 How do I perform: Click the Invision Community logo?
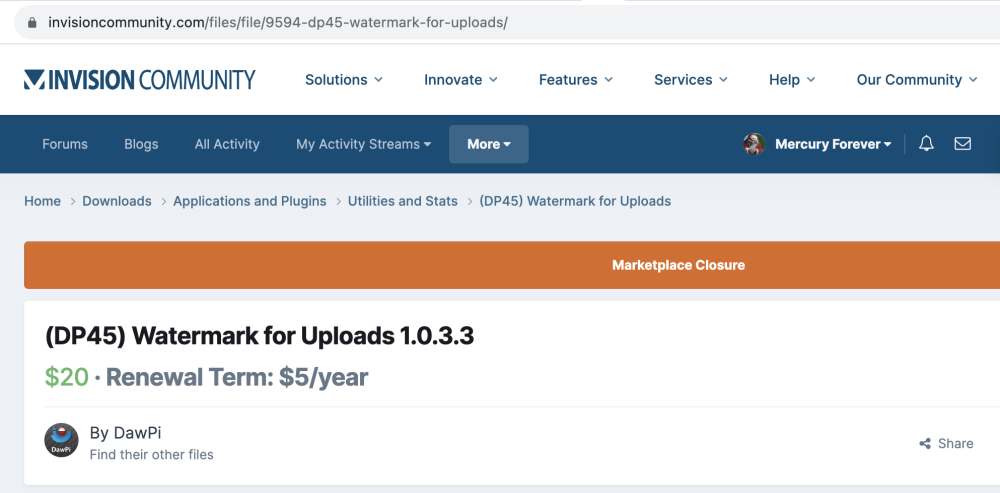click(x=140, y=80)
